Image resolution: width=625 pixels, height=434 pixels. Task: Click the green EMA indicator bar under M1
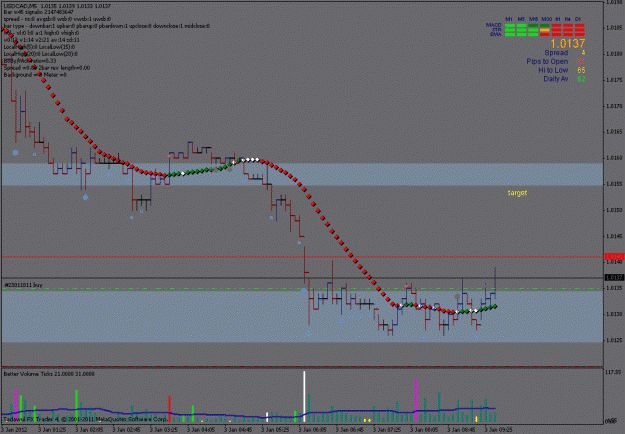click(x=510, y=35)
